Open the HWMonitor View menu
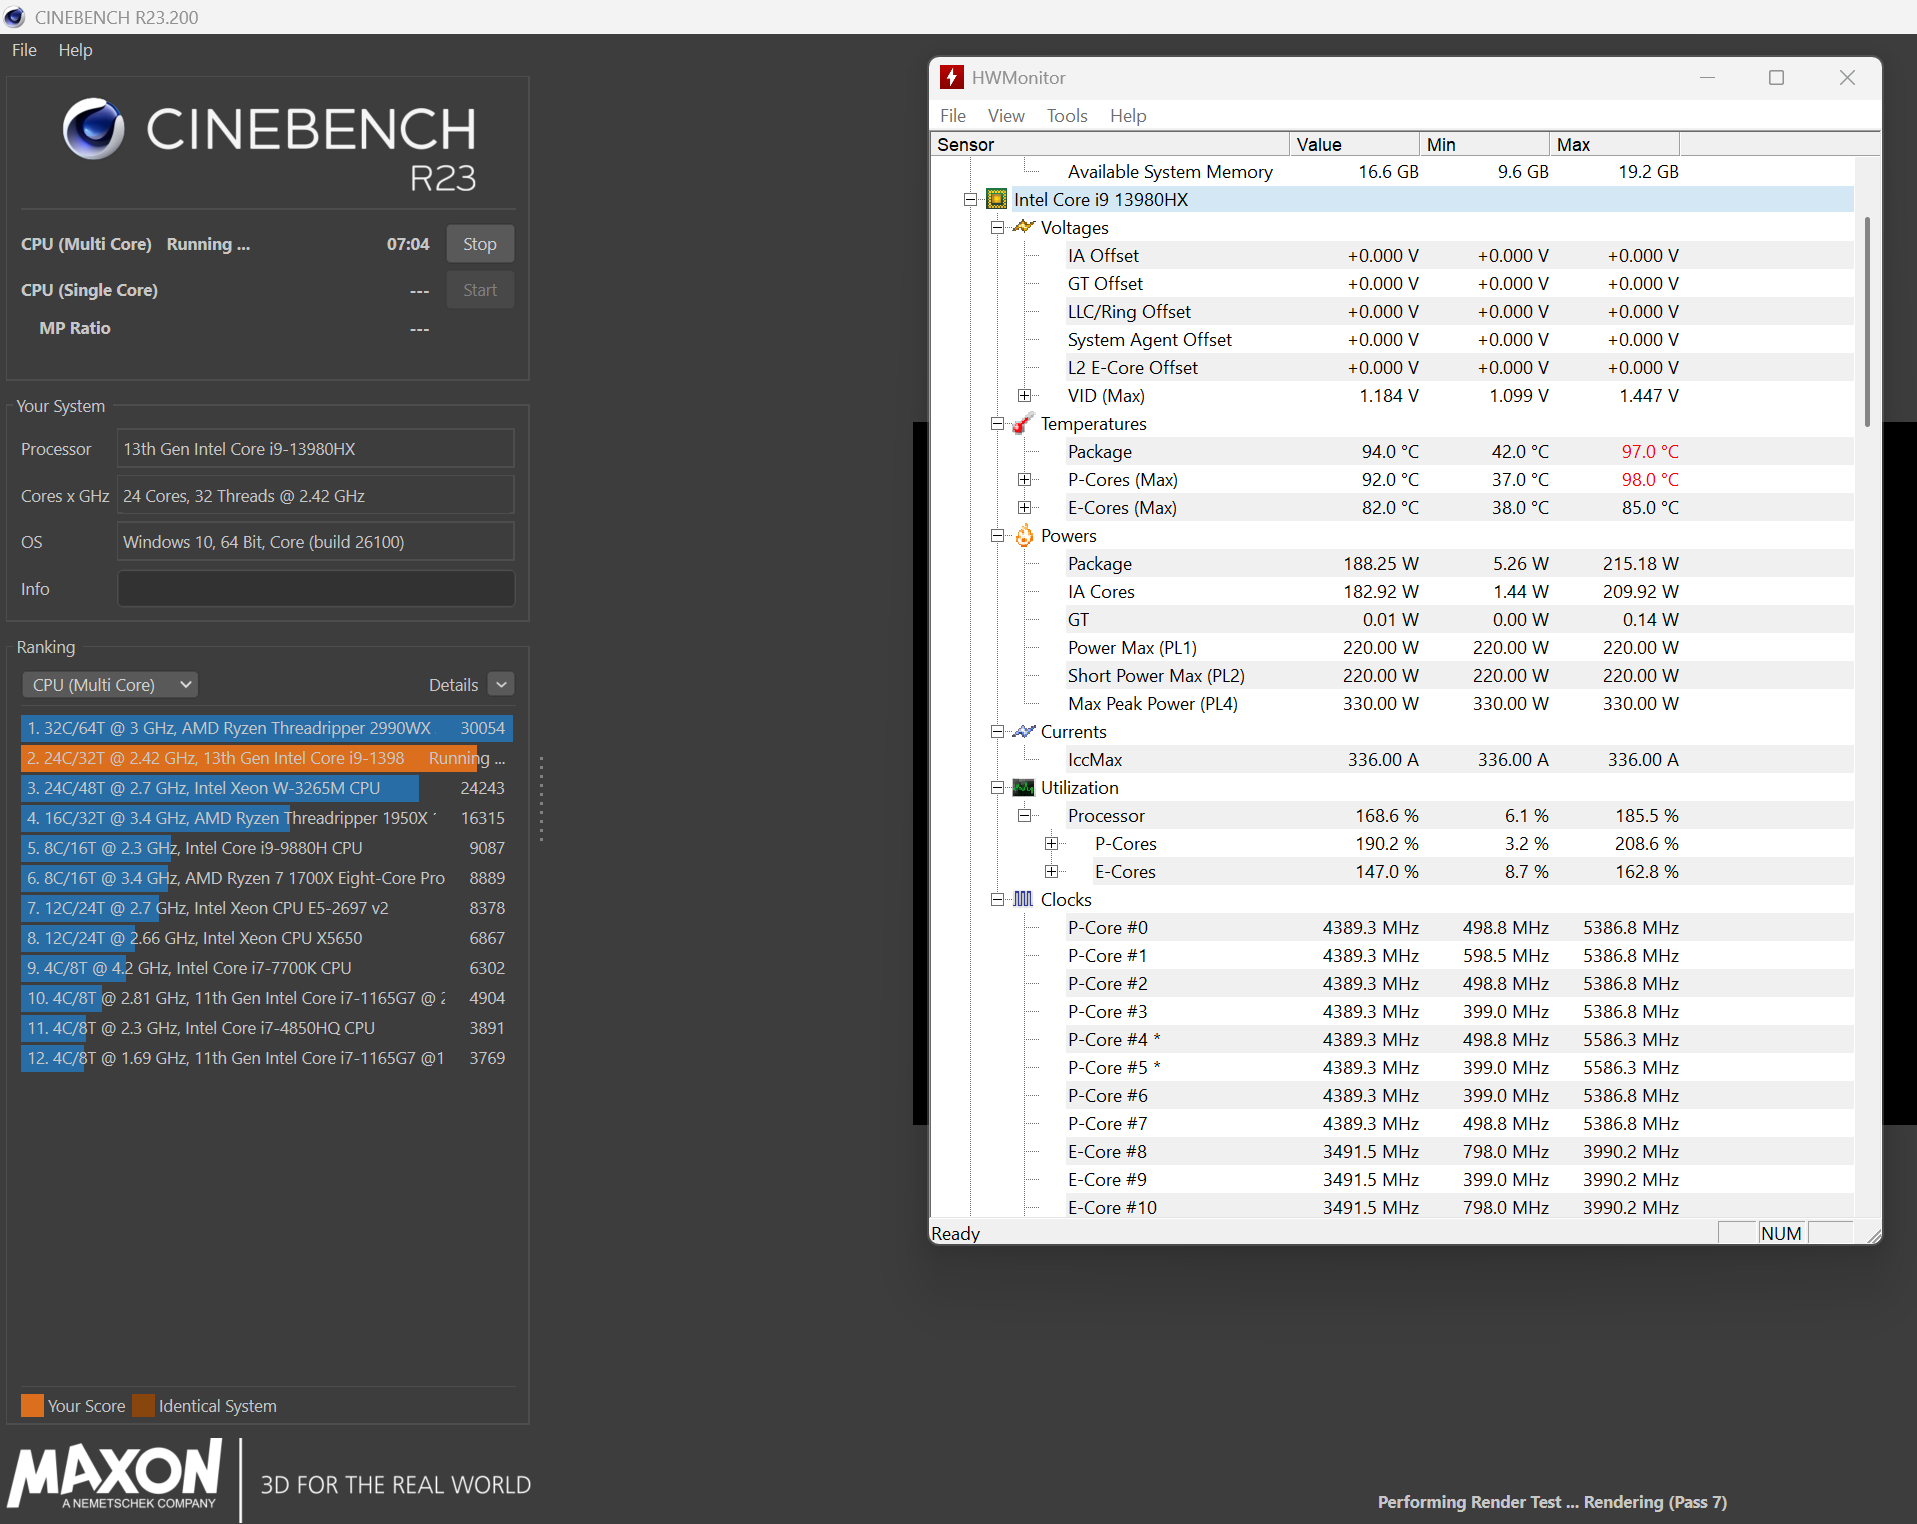 (1006, 116)
